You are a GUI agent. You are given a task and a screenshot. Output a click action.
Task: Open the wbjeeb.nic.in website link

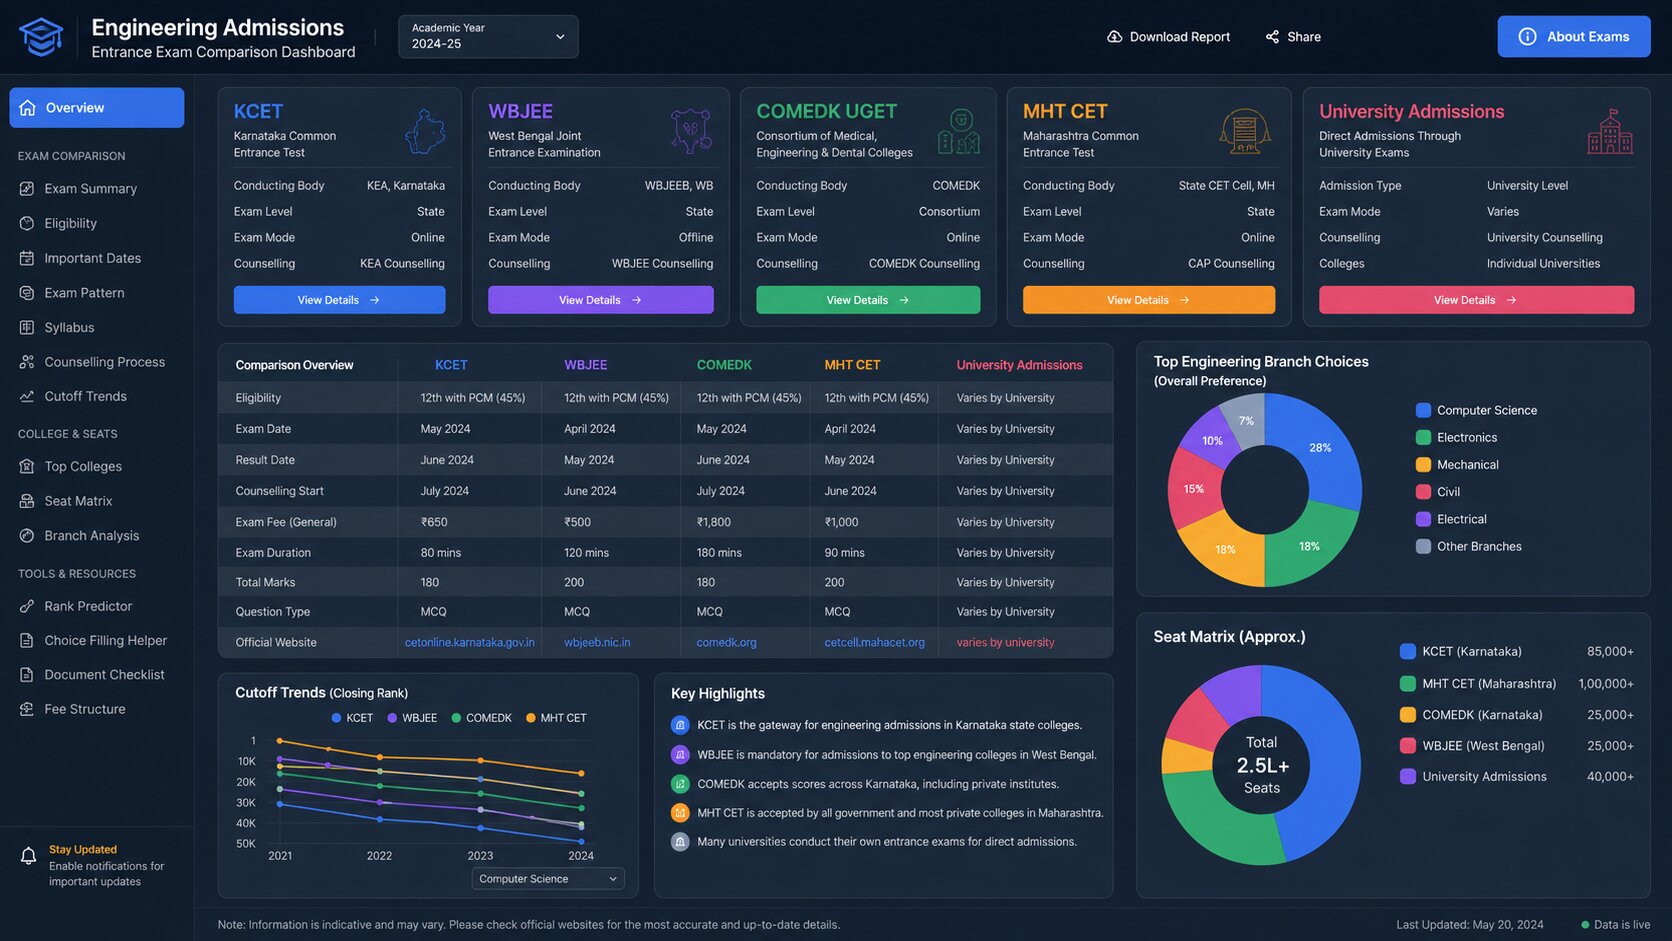tap(597, 643)
